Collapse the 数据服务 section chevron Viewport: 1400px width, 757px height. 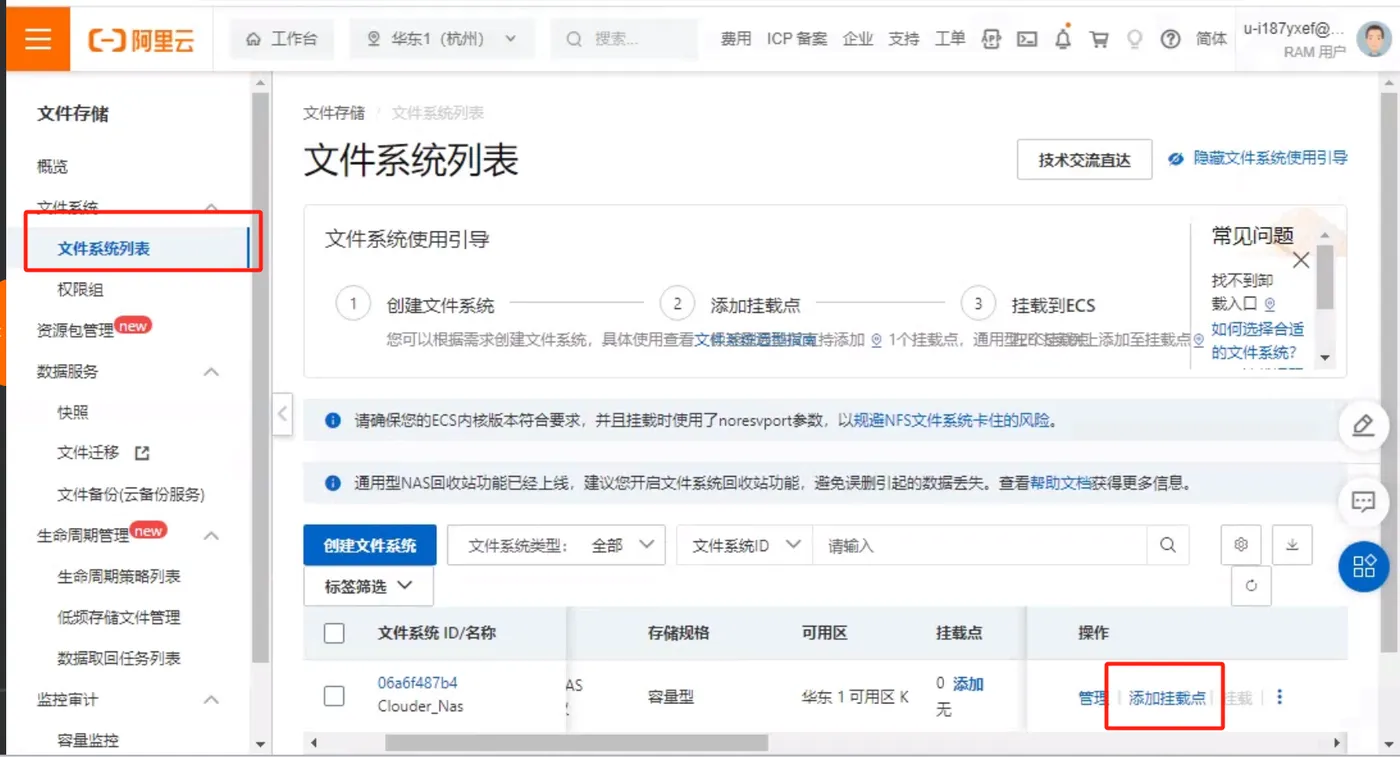tap(211, 371)
